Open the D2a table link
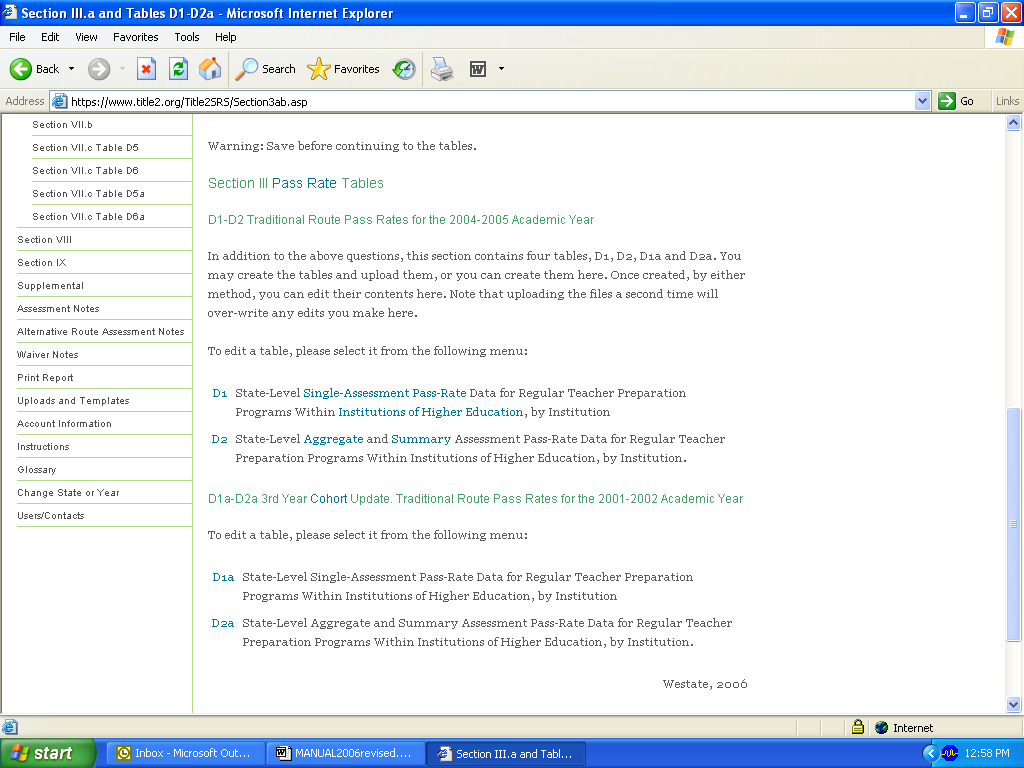 222,623
